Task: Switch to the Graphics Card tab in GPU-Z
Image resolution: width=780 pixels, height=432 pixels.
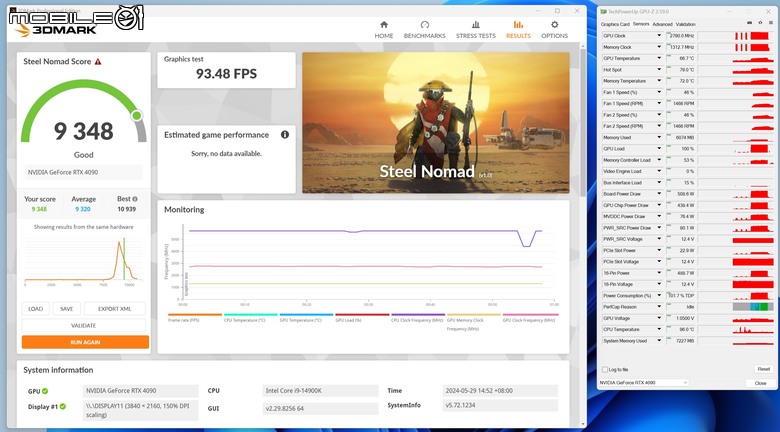Action: click(615, 24)
